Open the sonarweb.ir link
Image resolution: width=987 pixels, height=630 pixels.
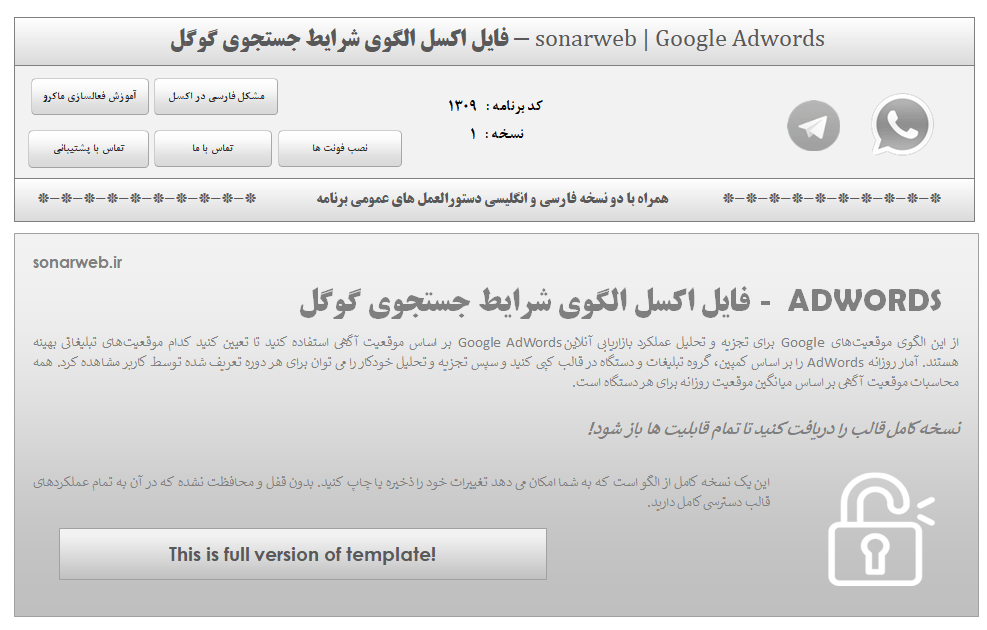pyautogui.click(x=77, y=262)
